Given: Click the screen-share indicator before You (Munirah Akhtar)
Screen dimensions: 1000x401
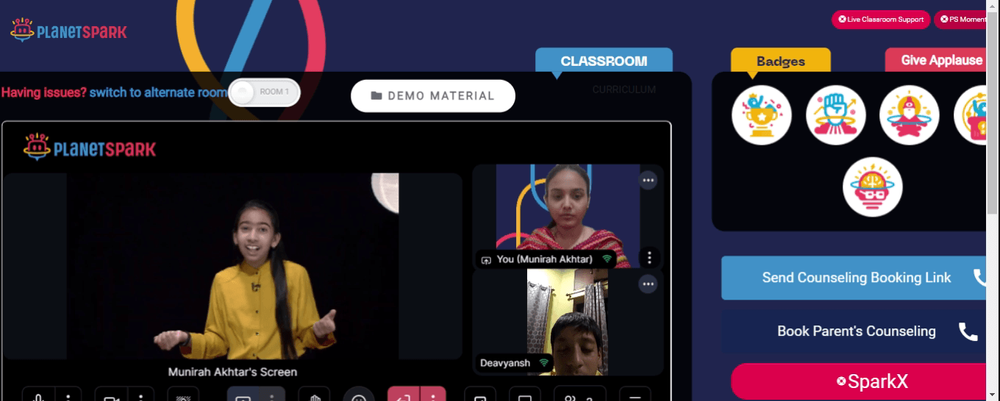Looking at the screenshot, I should pos(486,259).
